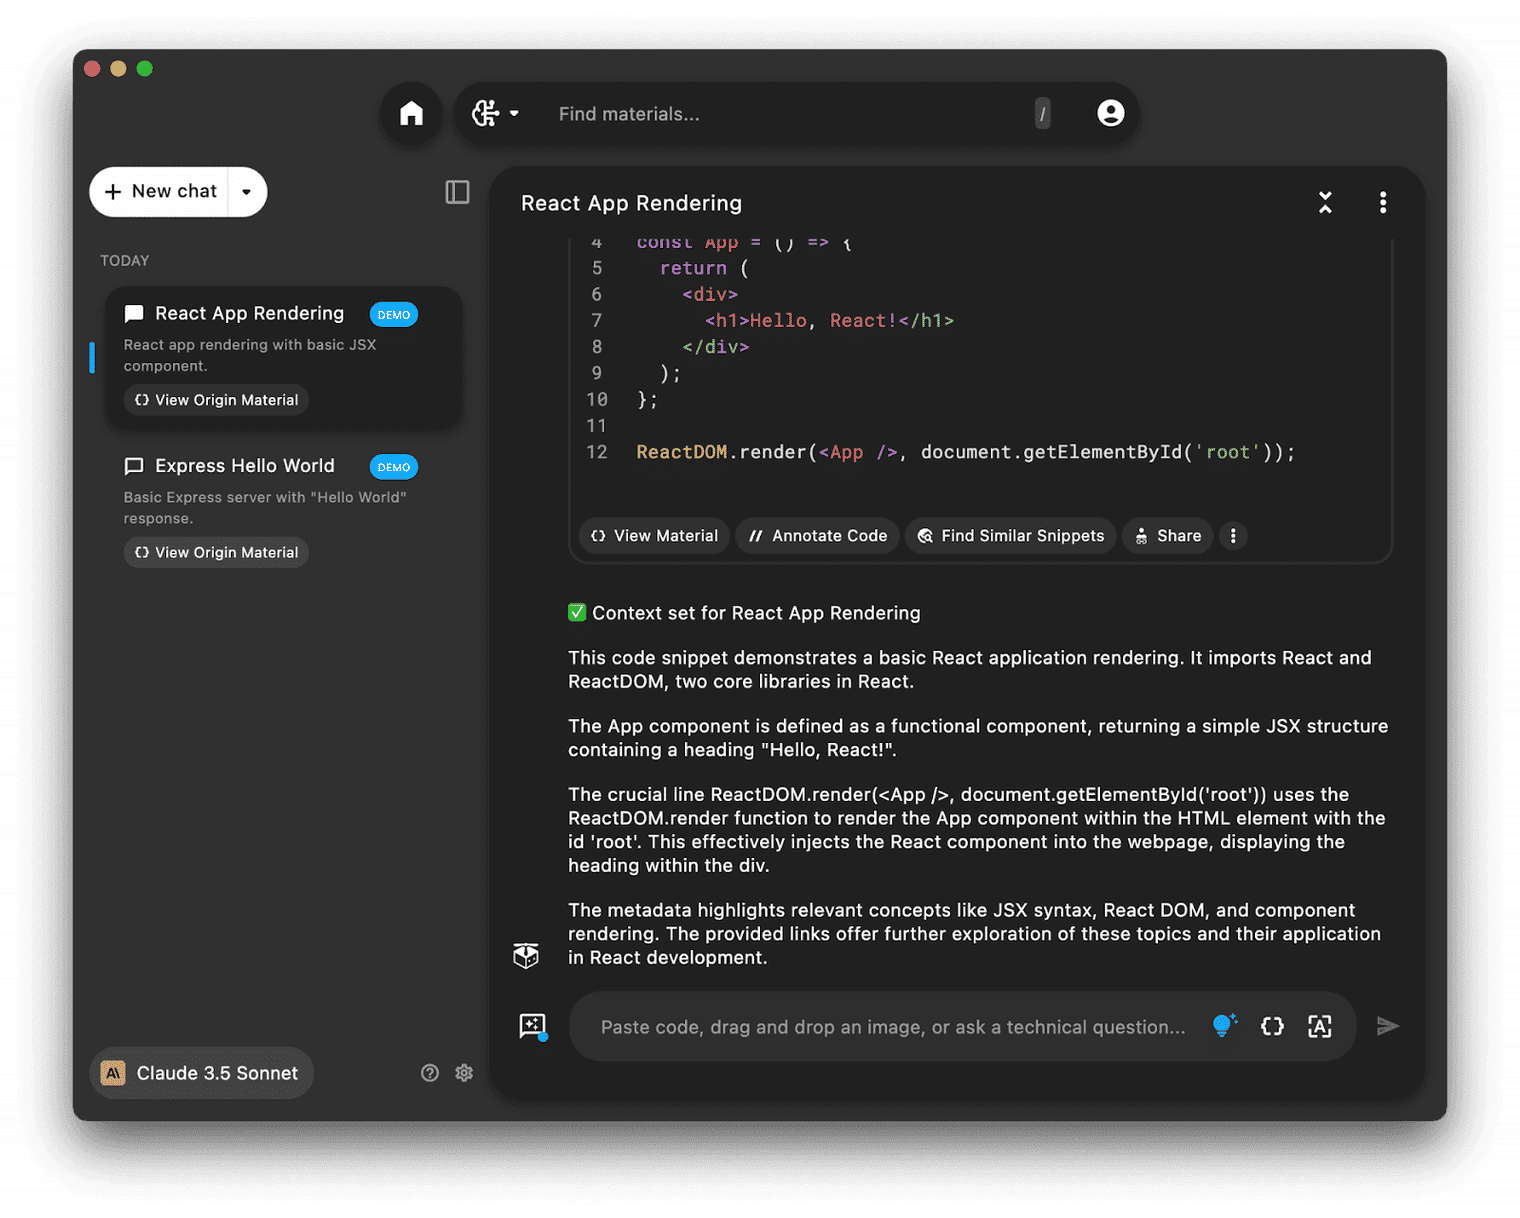
Task: Click the chat message input field
Action: tap(893, 1027)
